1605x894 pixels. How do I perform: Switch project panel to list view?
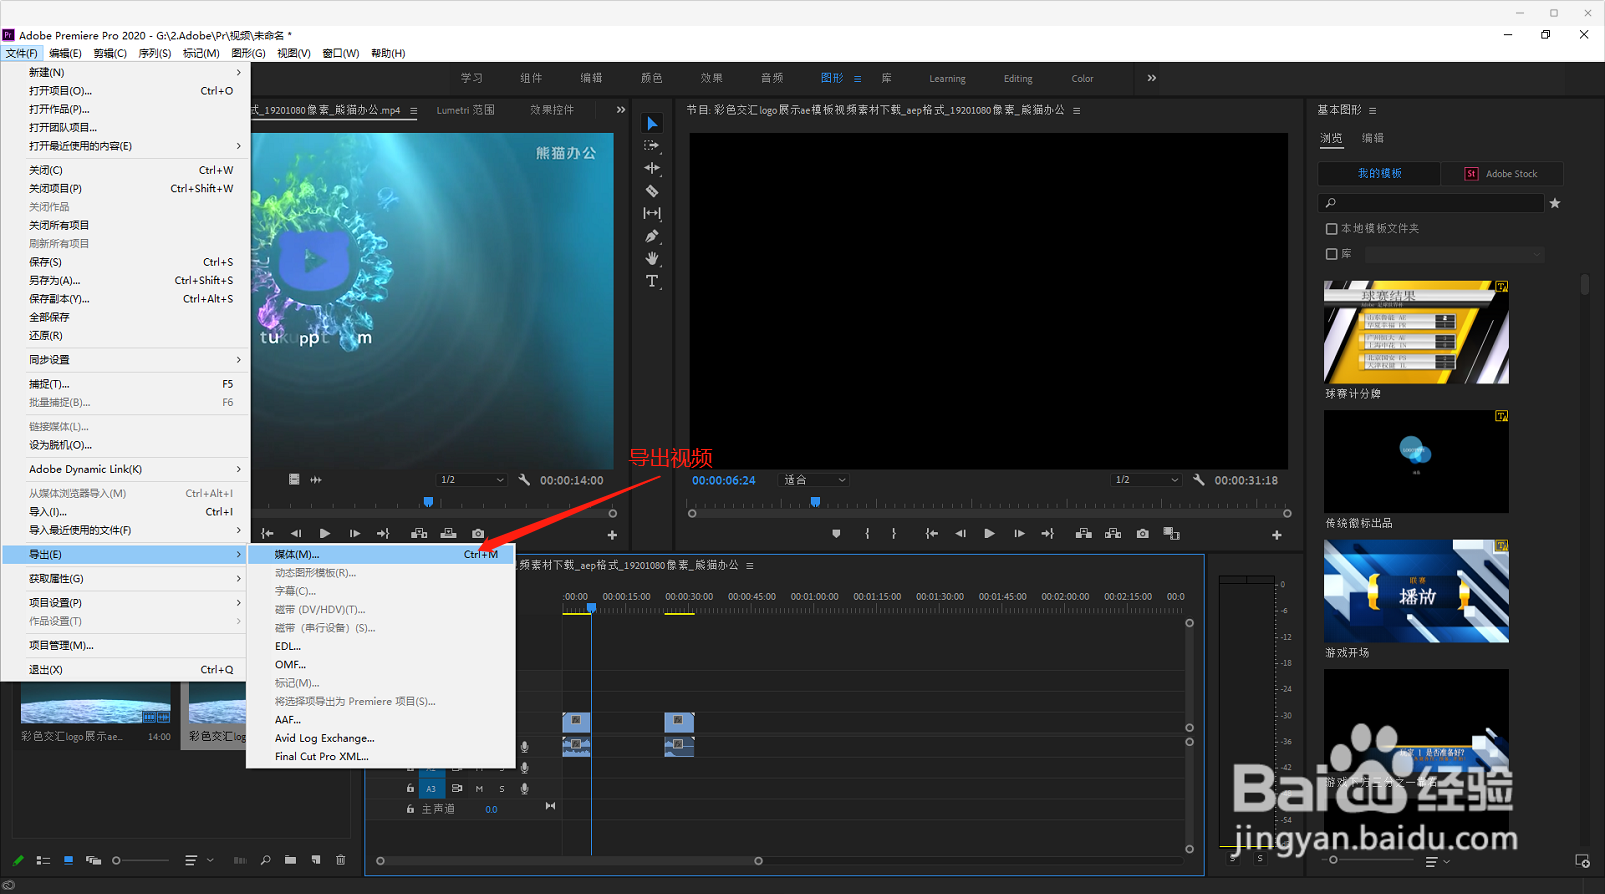point(43,860)
